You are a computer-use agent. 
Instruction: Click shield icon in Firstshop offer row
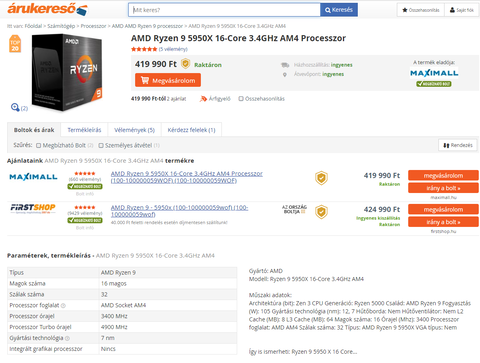coord(321,212)
